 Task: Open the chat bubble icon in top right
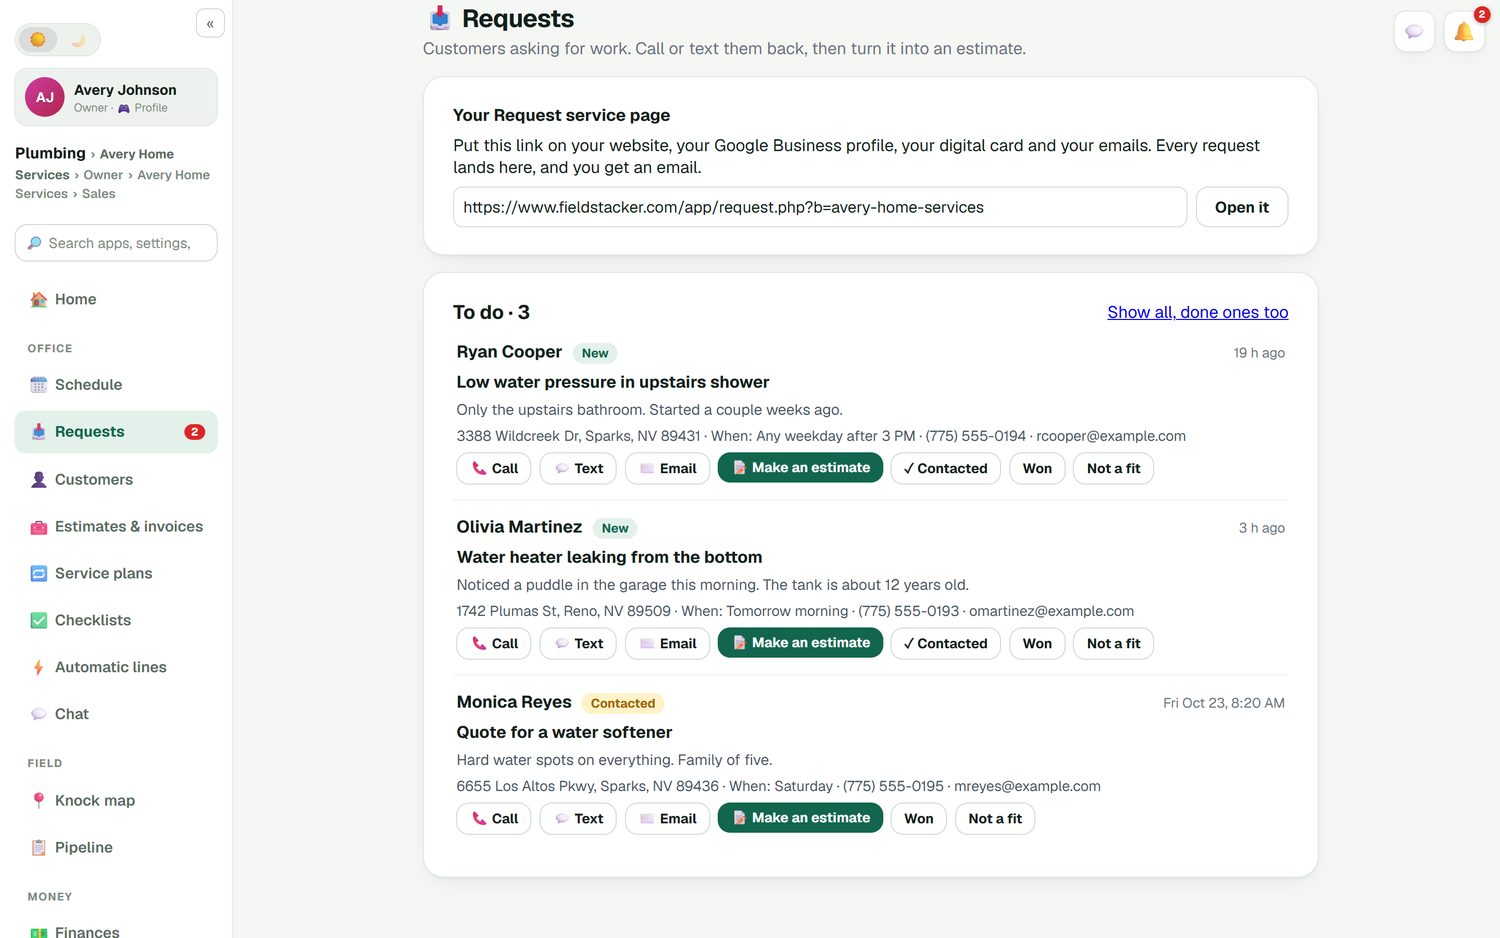click(1414, 32)
